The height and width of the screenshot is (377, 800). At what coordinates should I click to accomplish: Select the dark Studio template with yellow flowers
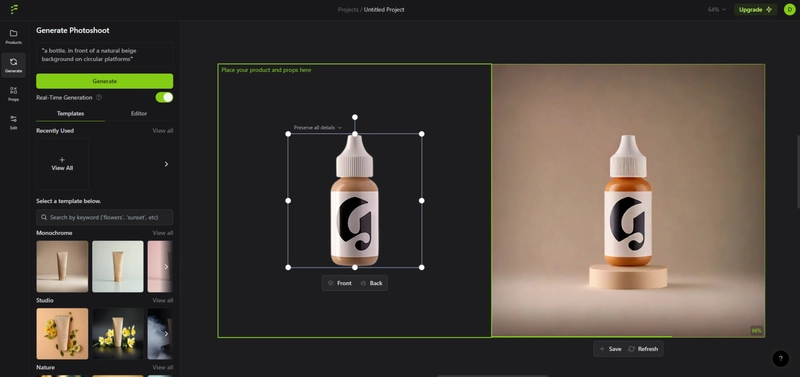(118, 334)
